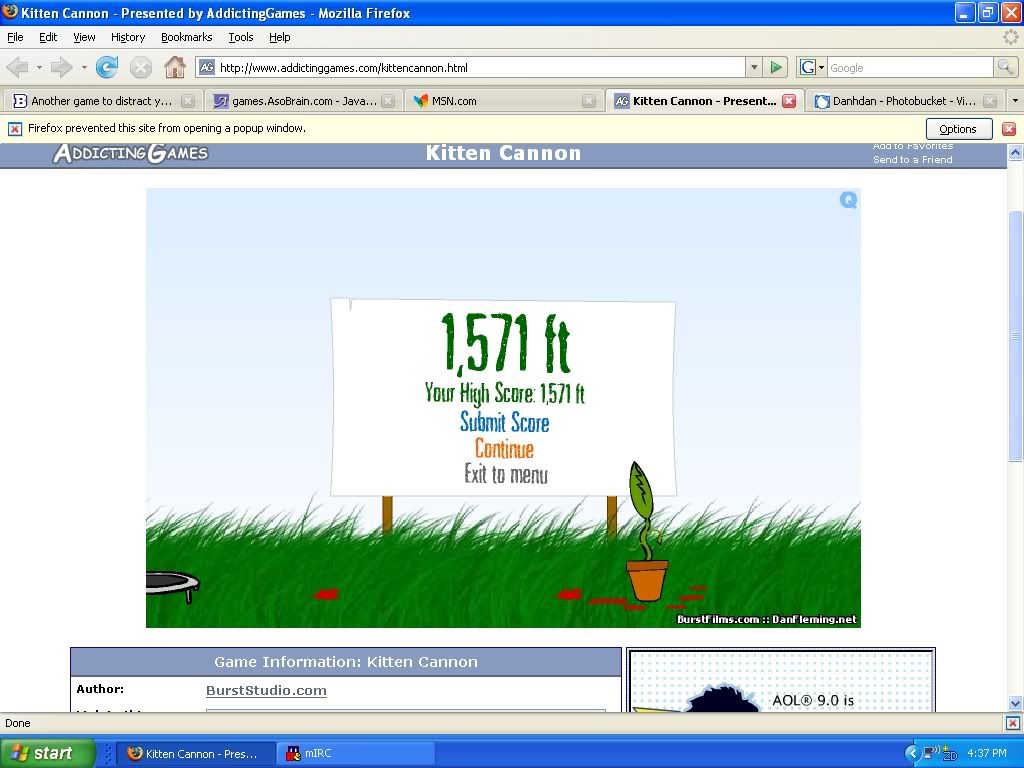
Task: Expand hidden system tray icons
Action: (x=912, y=753)
